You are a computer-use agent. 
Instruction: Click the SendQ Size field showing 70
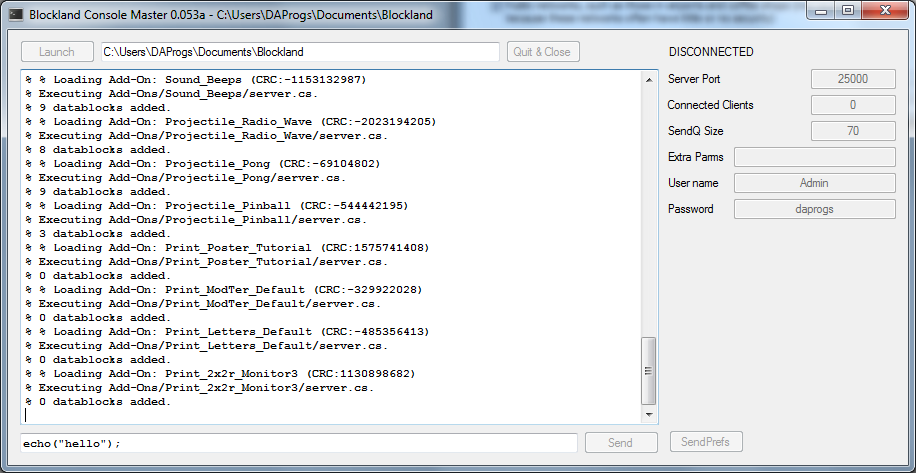(x=853, y=131)
